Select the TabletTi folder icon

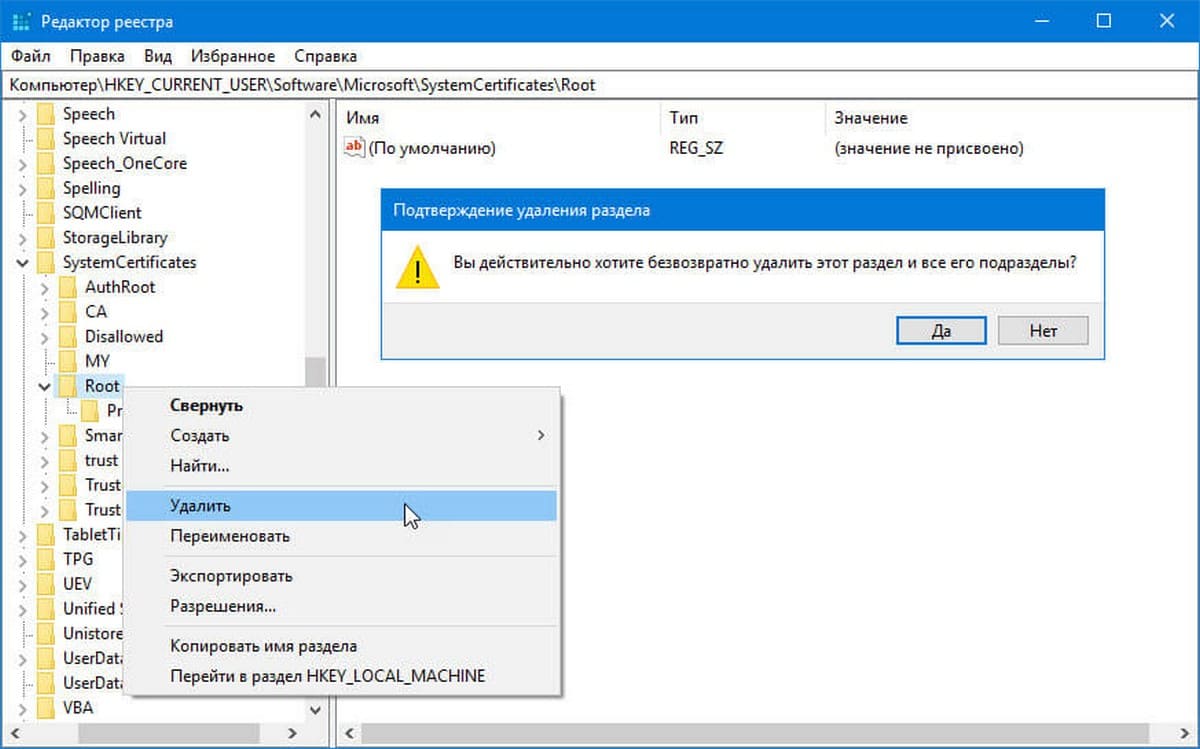pyautogui.click(x=46, y=535)
